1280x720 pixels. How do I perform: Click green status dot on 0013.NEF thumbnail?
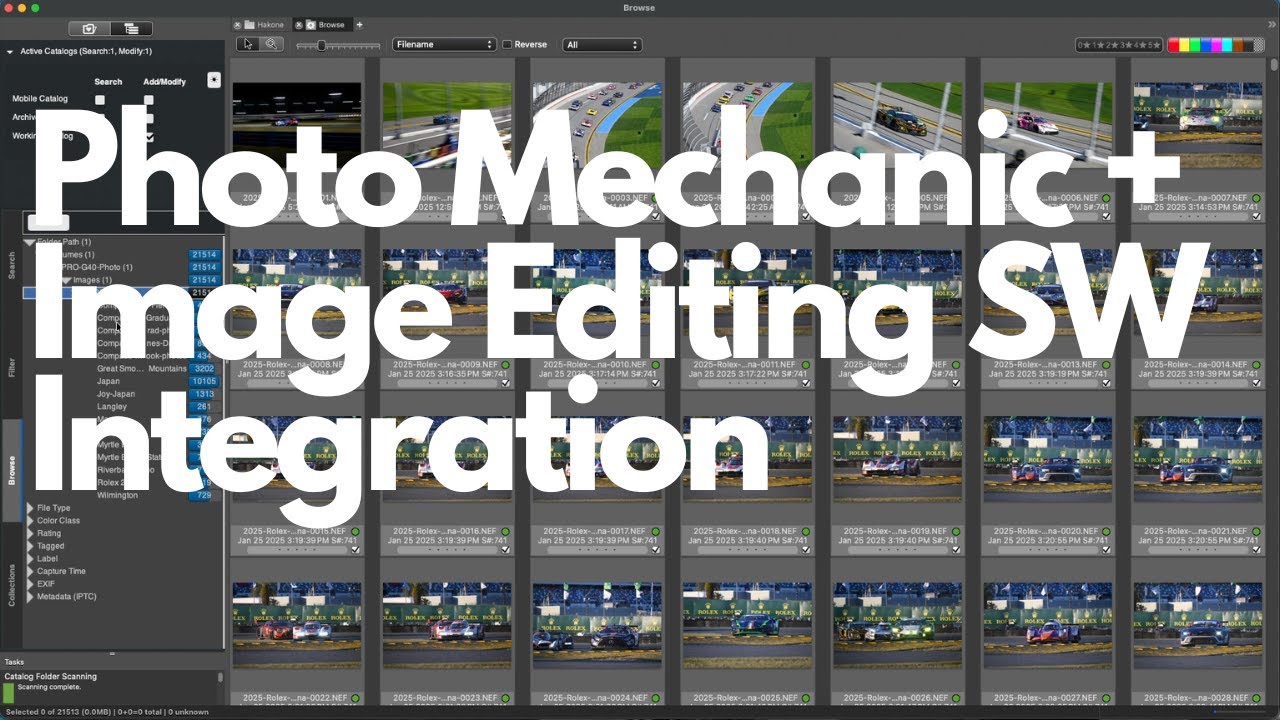click(1106, 364)
